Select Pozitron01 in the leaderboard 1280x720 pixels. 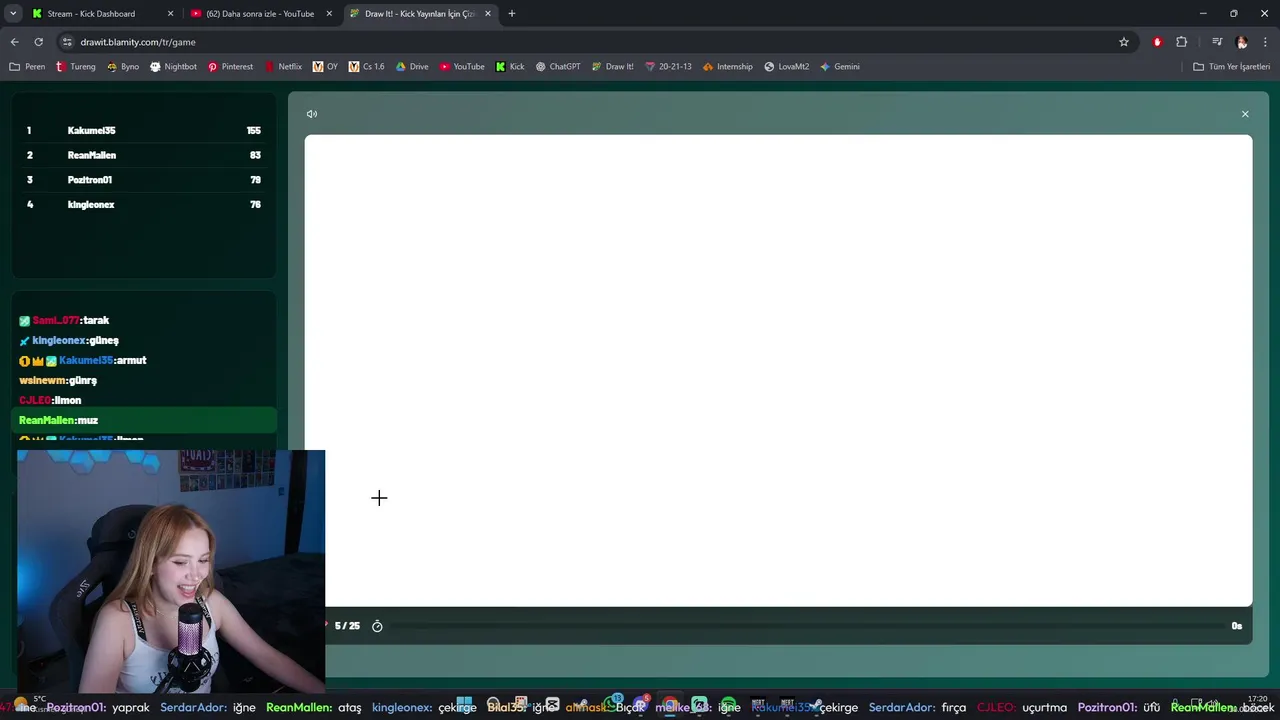144,180
